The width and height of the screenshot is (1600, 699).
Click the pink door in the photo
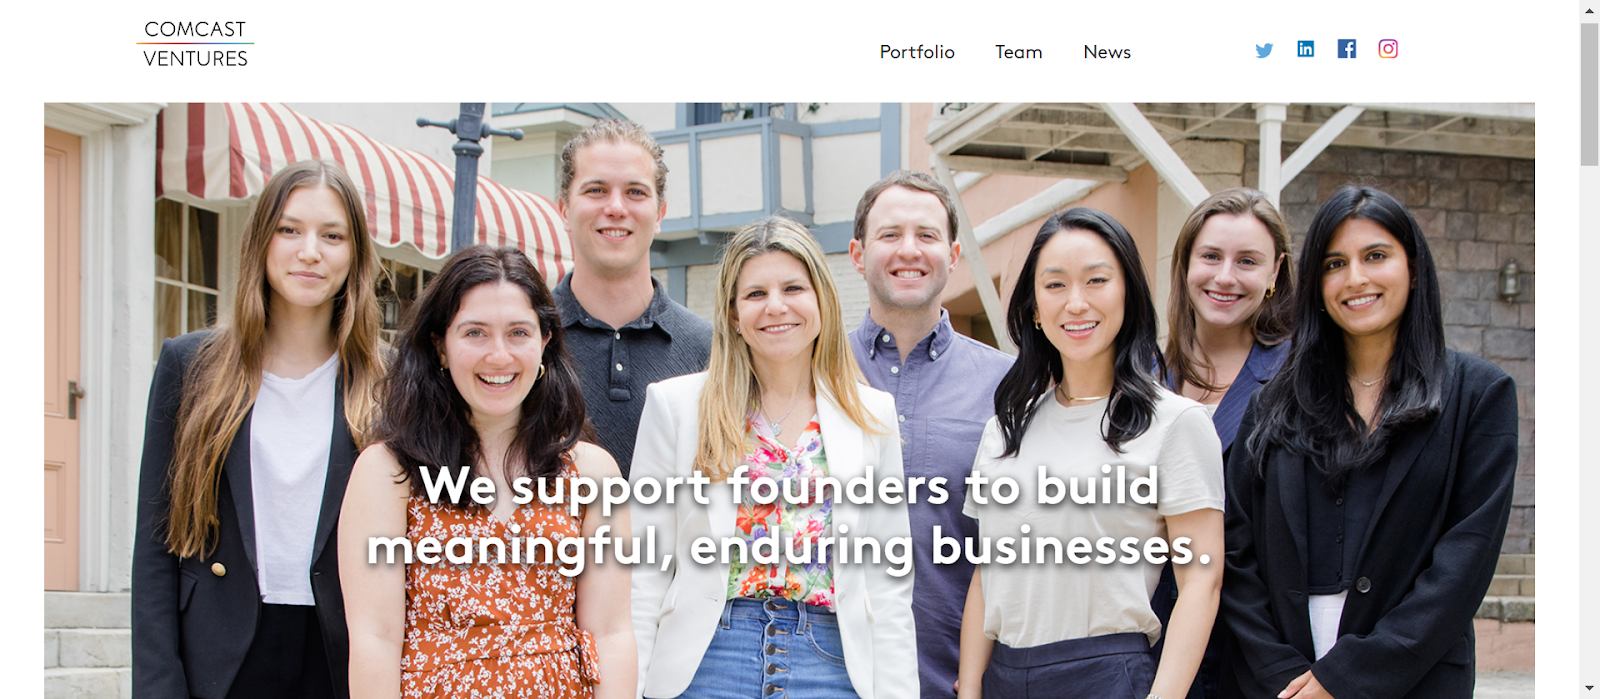(x=62, y=360)
